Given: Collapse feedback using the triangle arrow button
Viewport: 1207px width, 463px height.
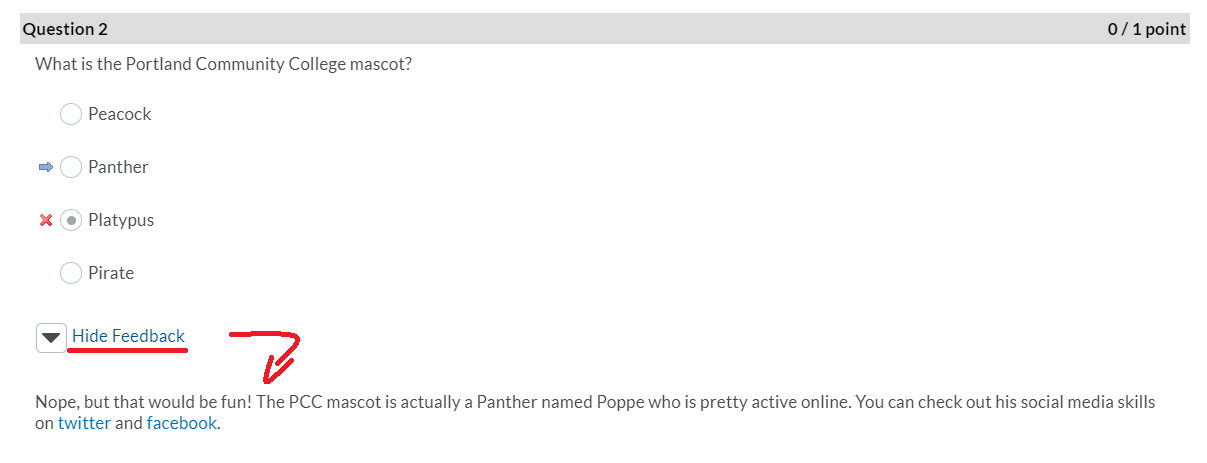Looking at the screenshot, I should pyautogui.click(x=51, y=338).
